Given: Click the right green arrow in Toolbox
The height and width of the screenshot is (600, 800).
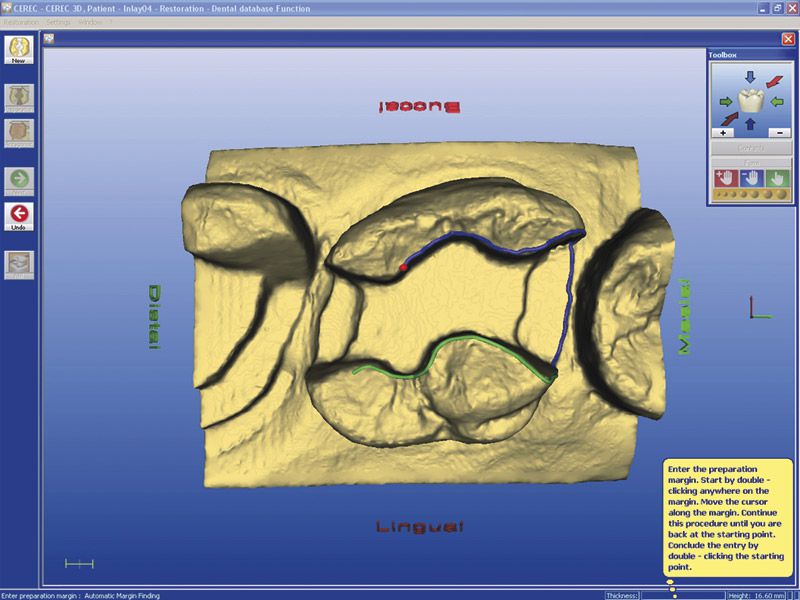Looking at the screenshot, I should pos(776,100).
